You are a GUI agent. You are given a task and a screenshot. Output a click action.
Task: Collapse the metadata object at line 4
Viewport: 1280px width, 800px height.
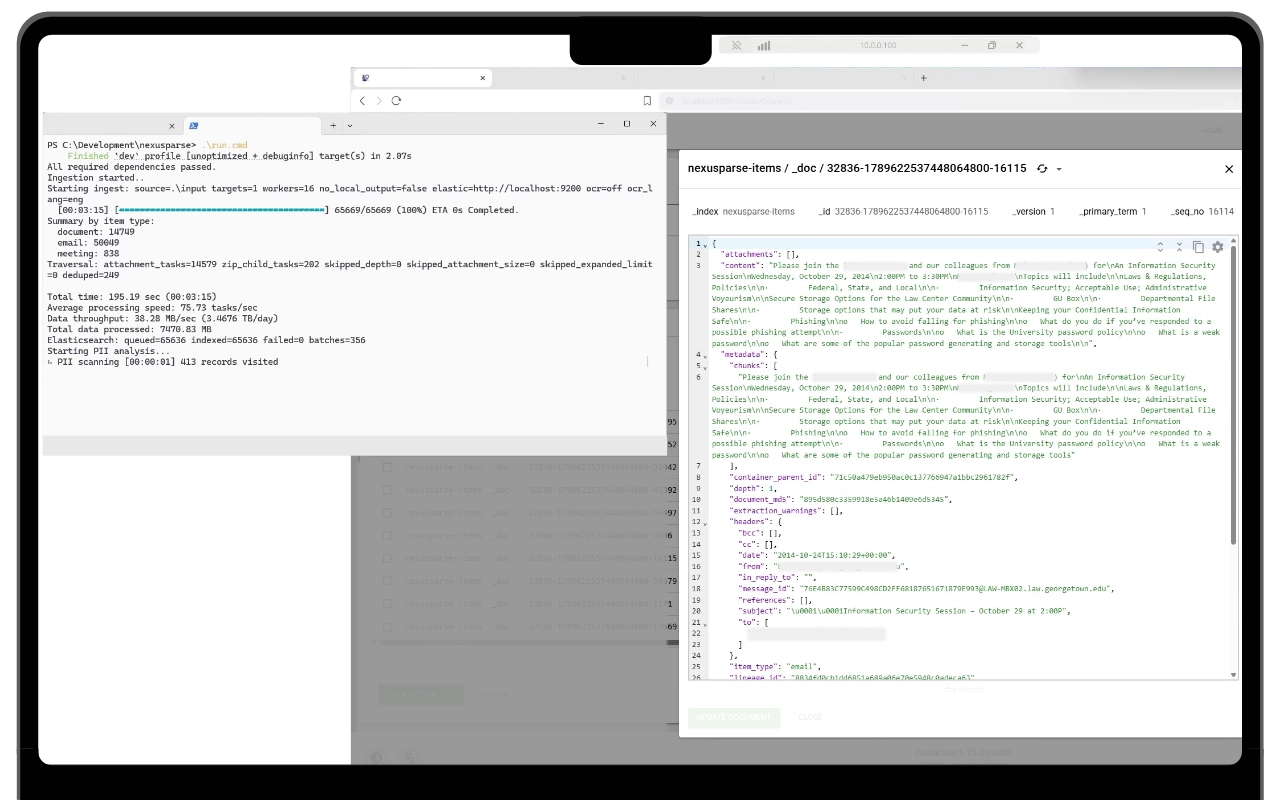pyautogui.click(x=705, y=355)
